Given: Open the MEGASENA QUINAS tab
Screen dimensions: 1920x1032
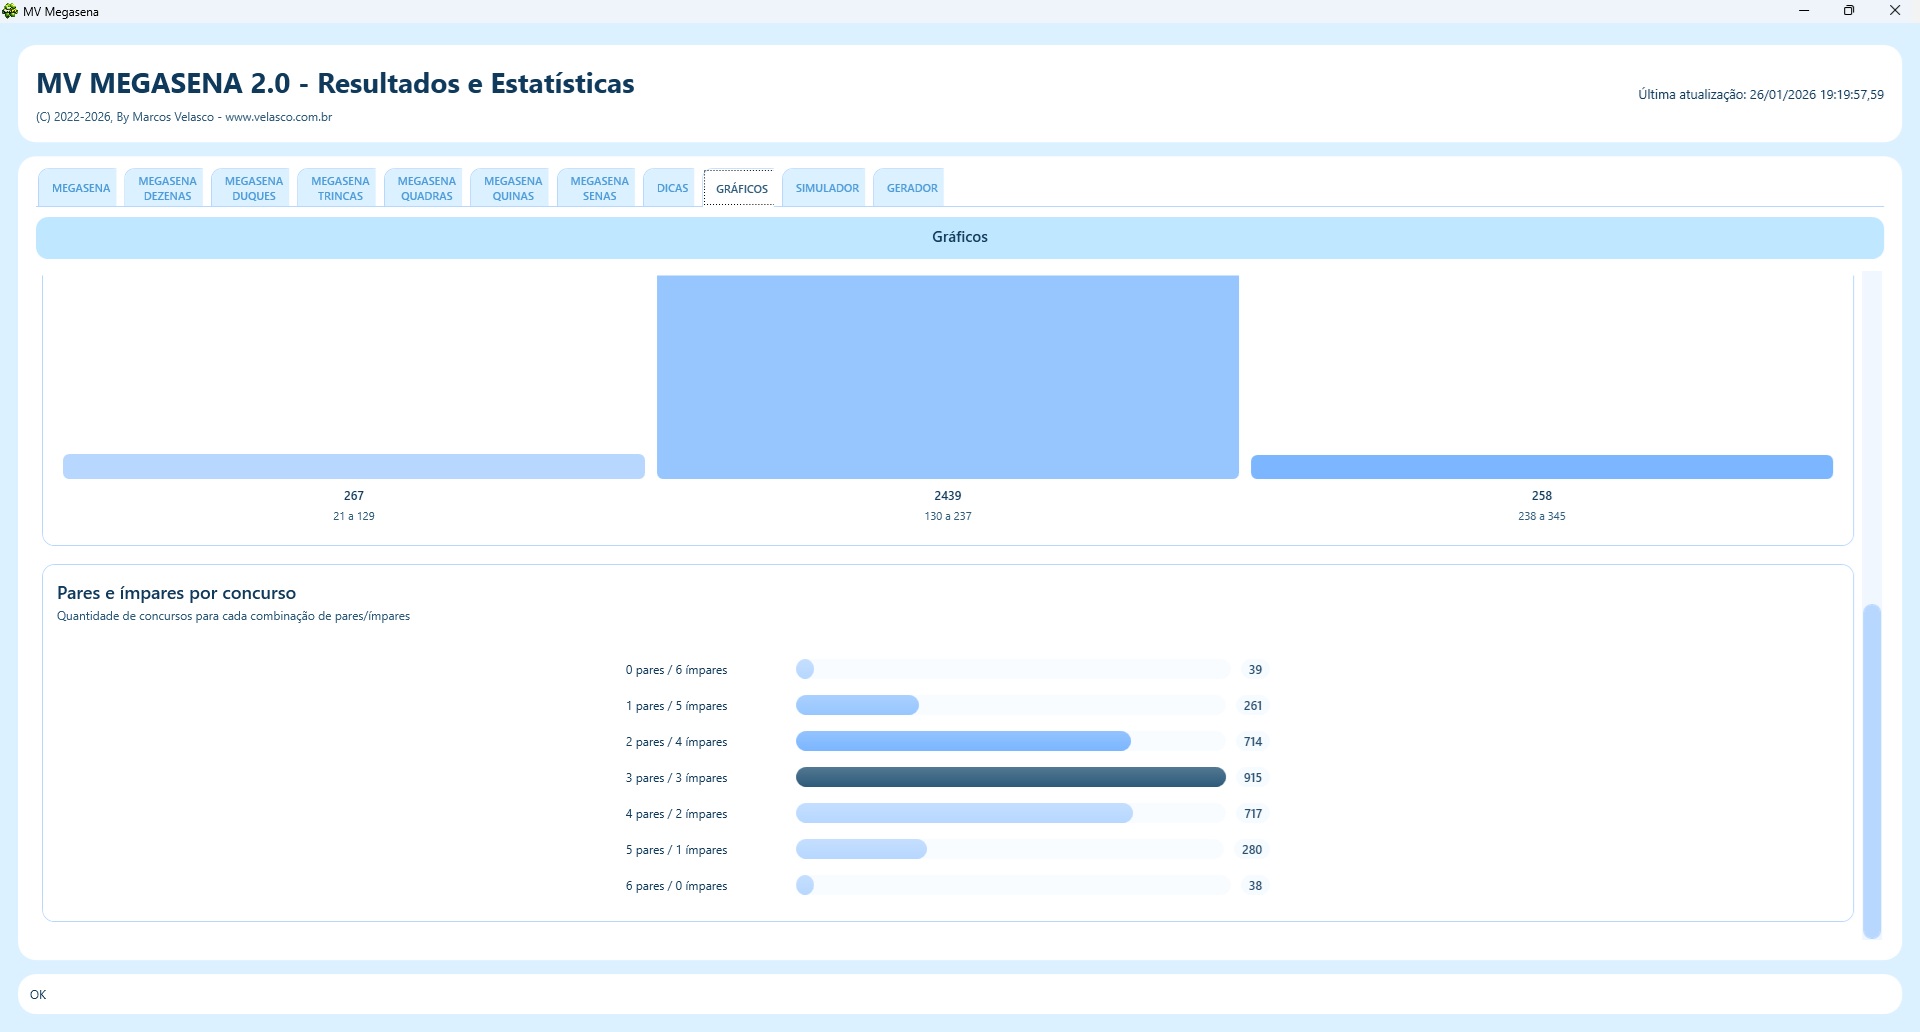Looking at the screenshot, I should point(513,188).
